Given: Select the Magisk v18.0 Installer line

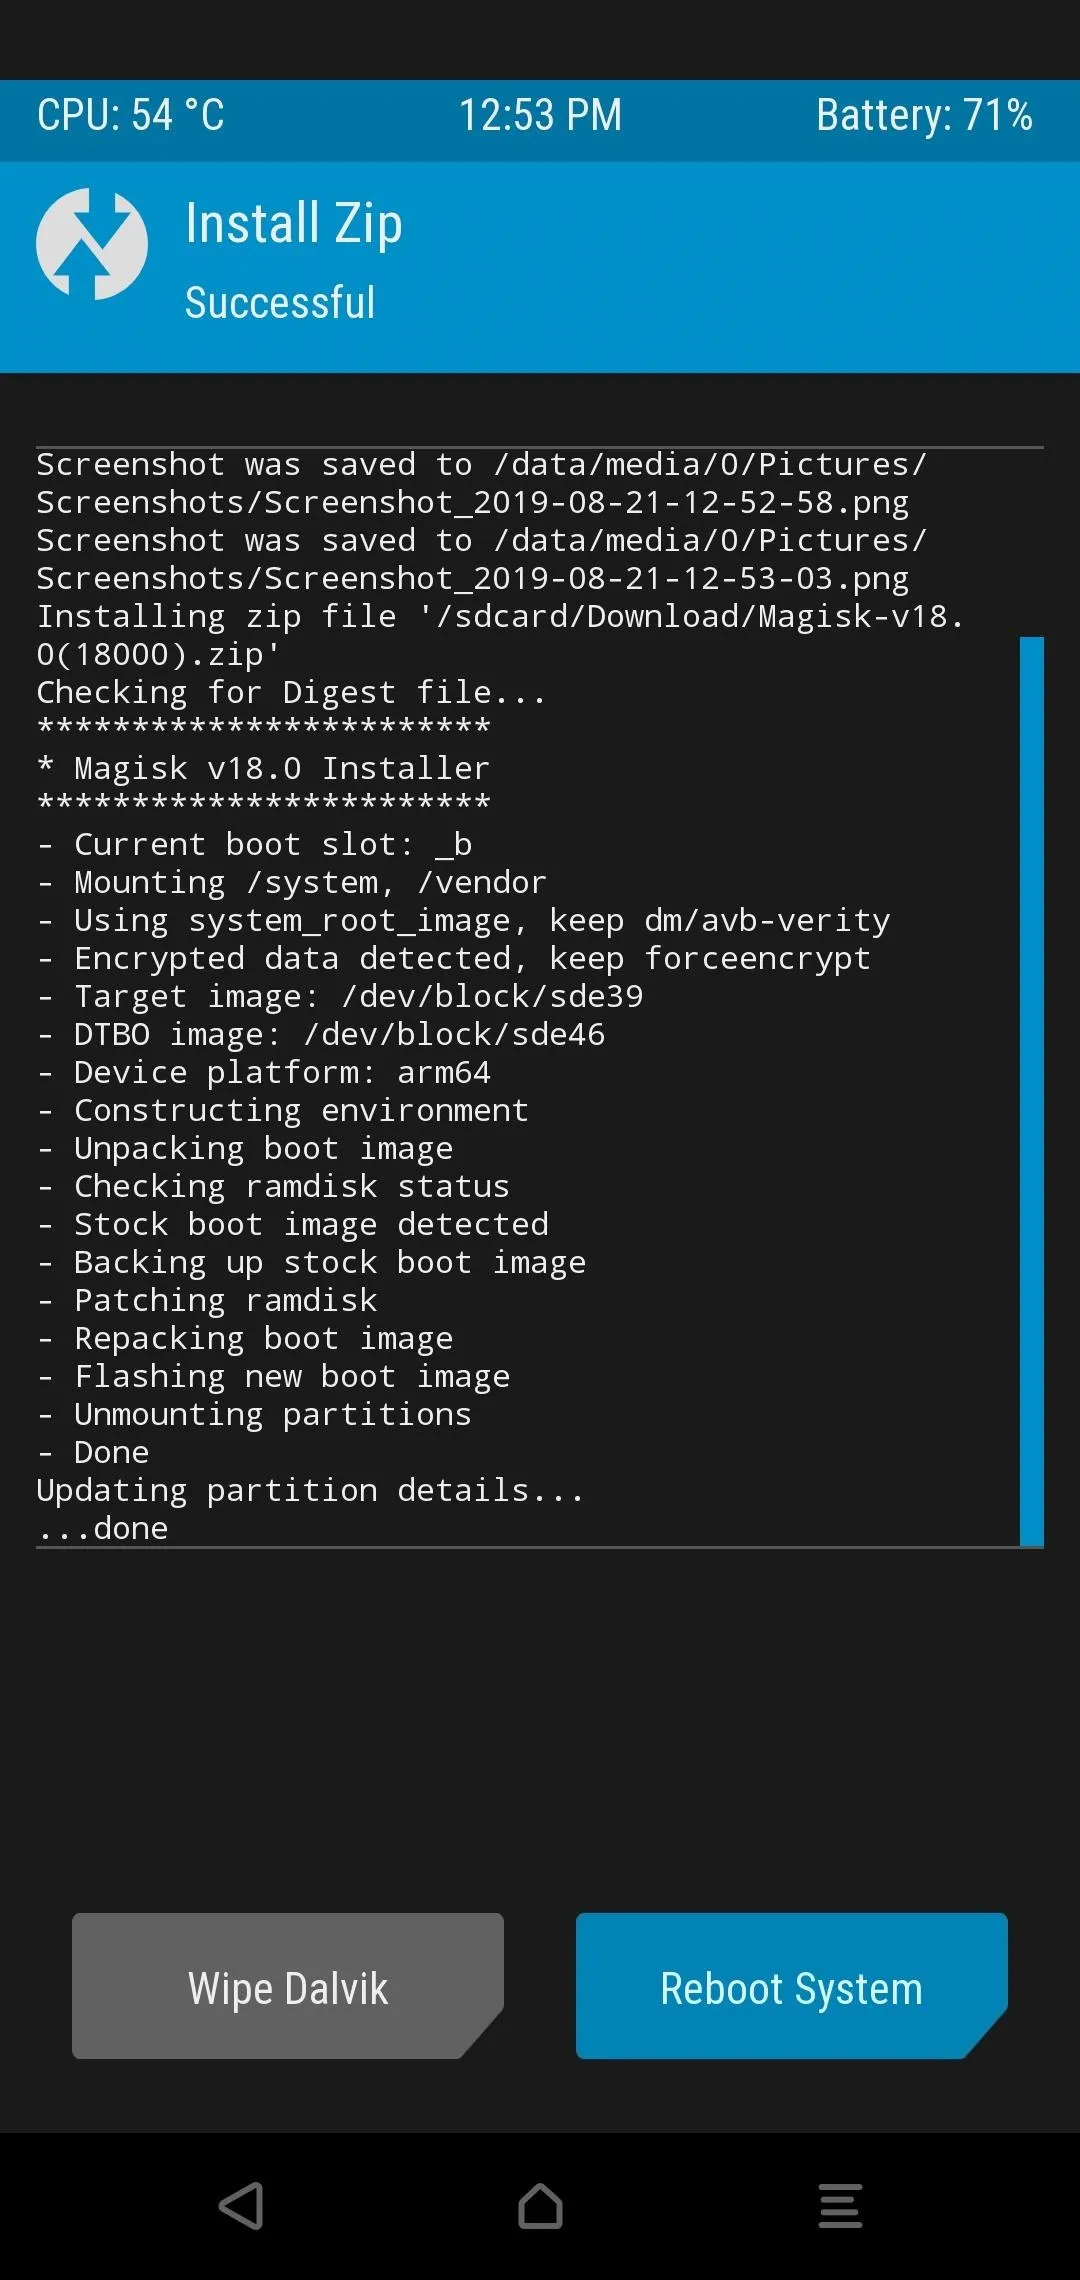Looking at the screenshot, I should [263, 768].
